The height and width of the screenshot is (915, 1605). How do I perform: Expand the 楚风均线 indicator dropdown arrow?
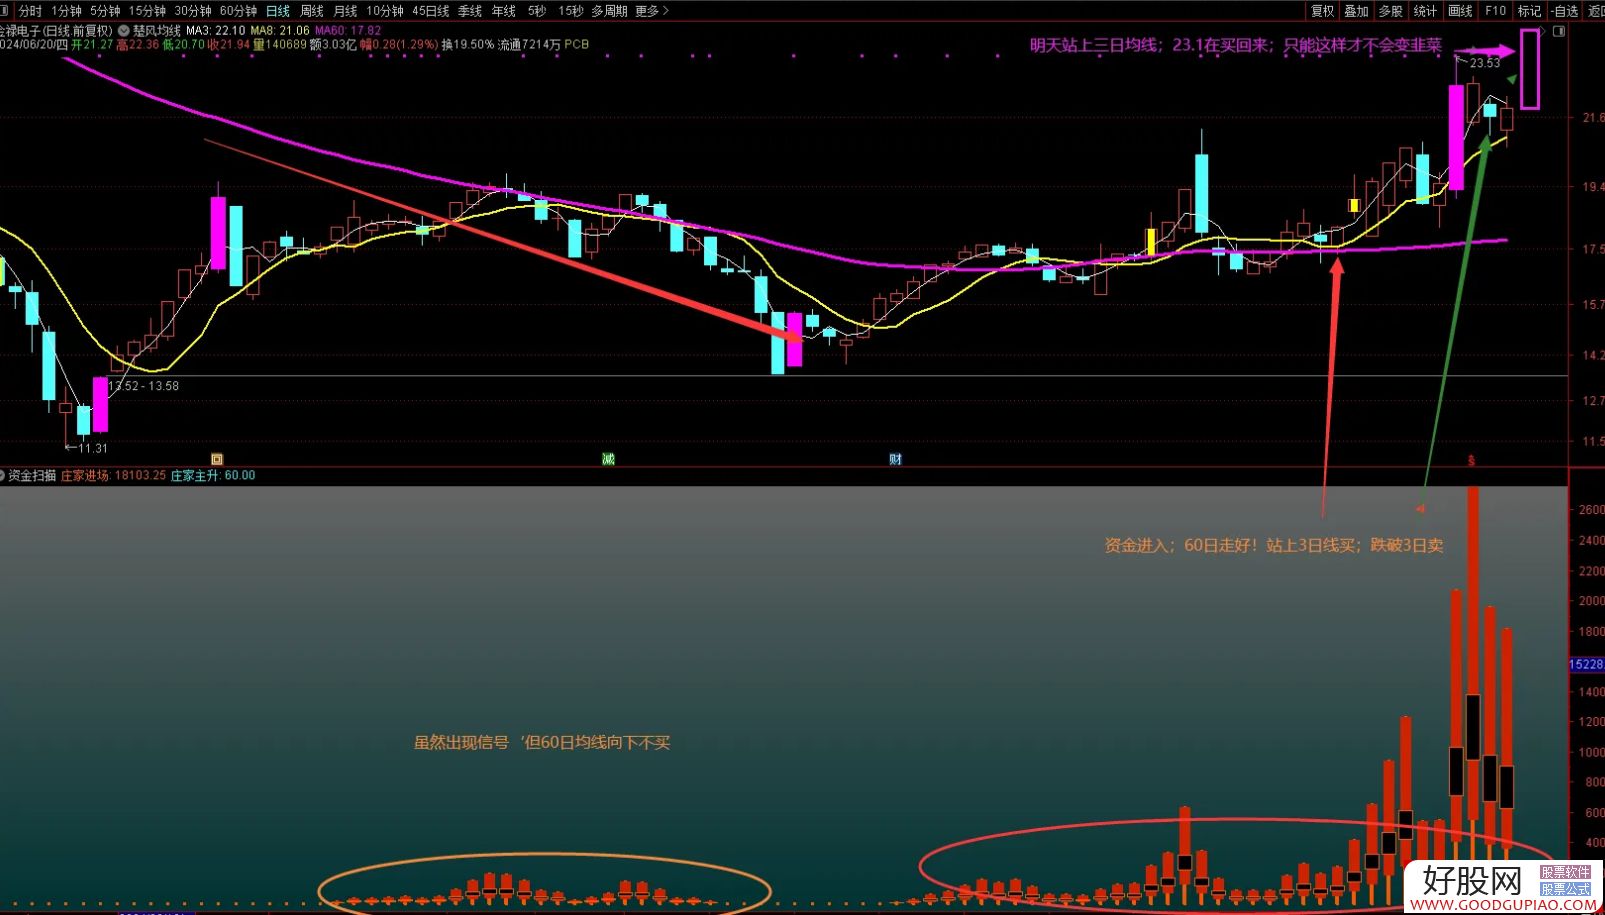(124, 31)
